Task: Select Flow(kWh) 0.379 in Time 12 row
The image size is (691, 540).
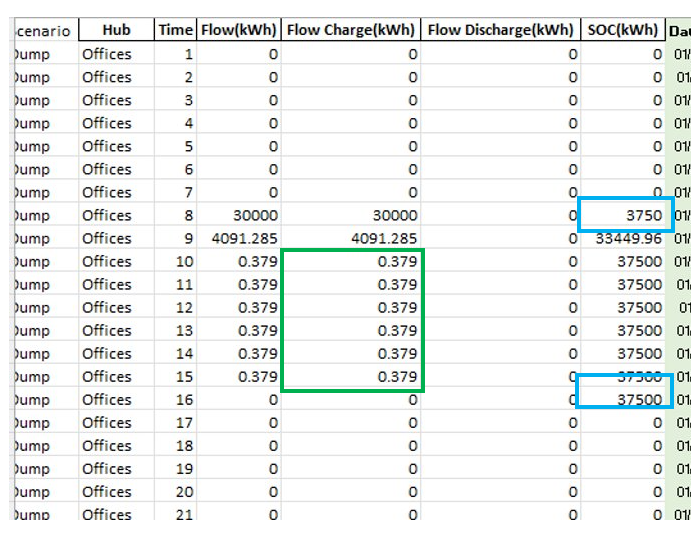Action: pyautogui.click(x=239, y=307)
